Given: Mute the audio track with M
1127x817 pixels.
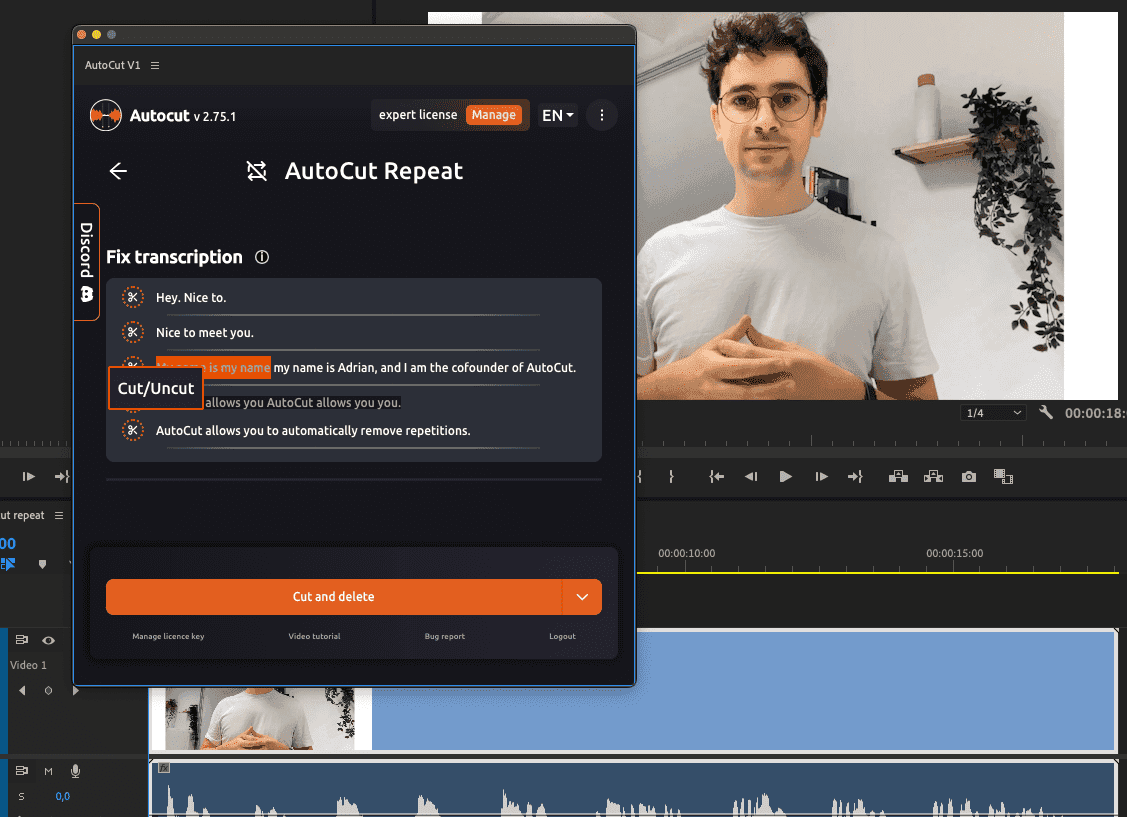Looking at the screenshot, I should (x=48, y=771).
